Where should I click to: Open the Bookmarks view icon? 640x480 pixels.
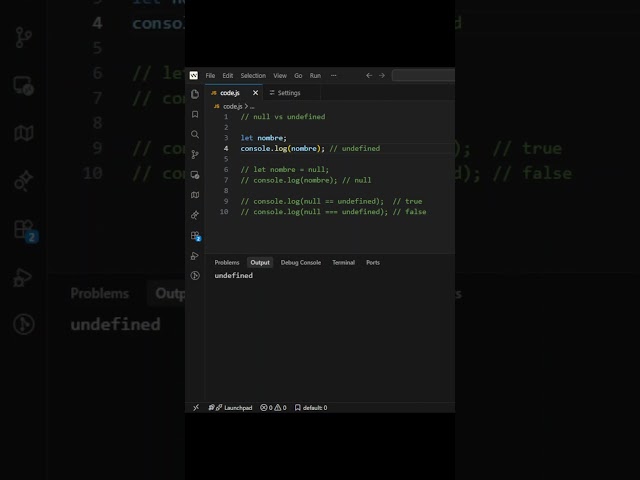click(x=195, y=114)
